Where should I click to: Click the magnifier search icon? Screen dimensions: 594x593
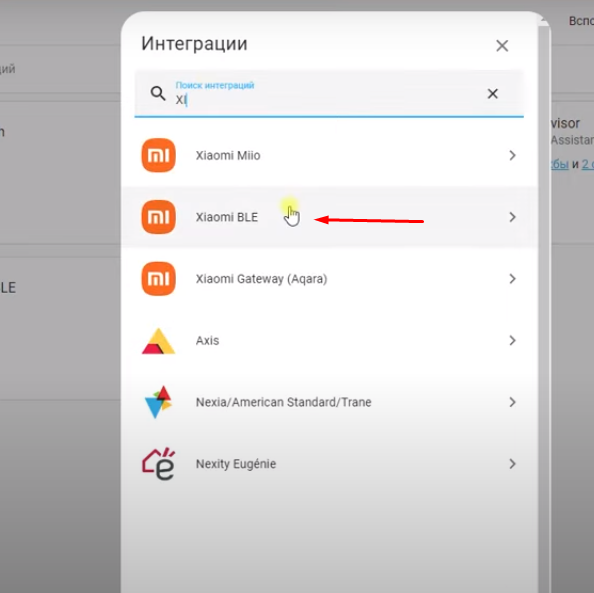(158, 93)
